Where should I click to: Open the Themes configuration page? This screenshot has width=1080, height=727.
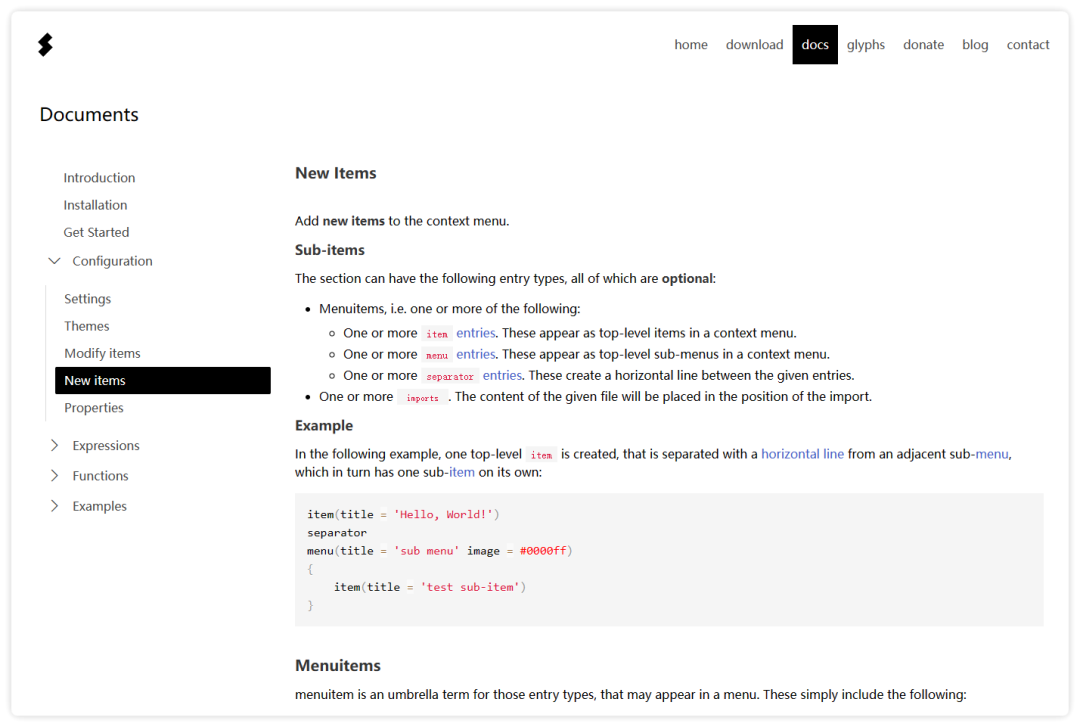87,326
